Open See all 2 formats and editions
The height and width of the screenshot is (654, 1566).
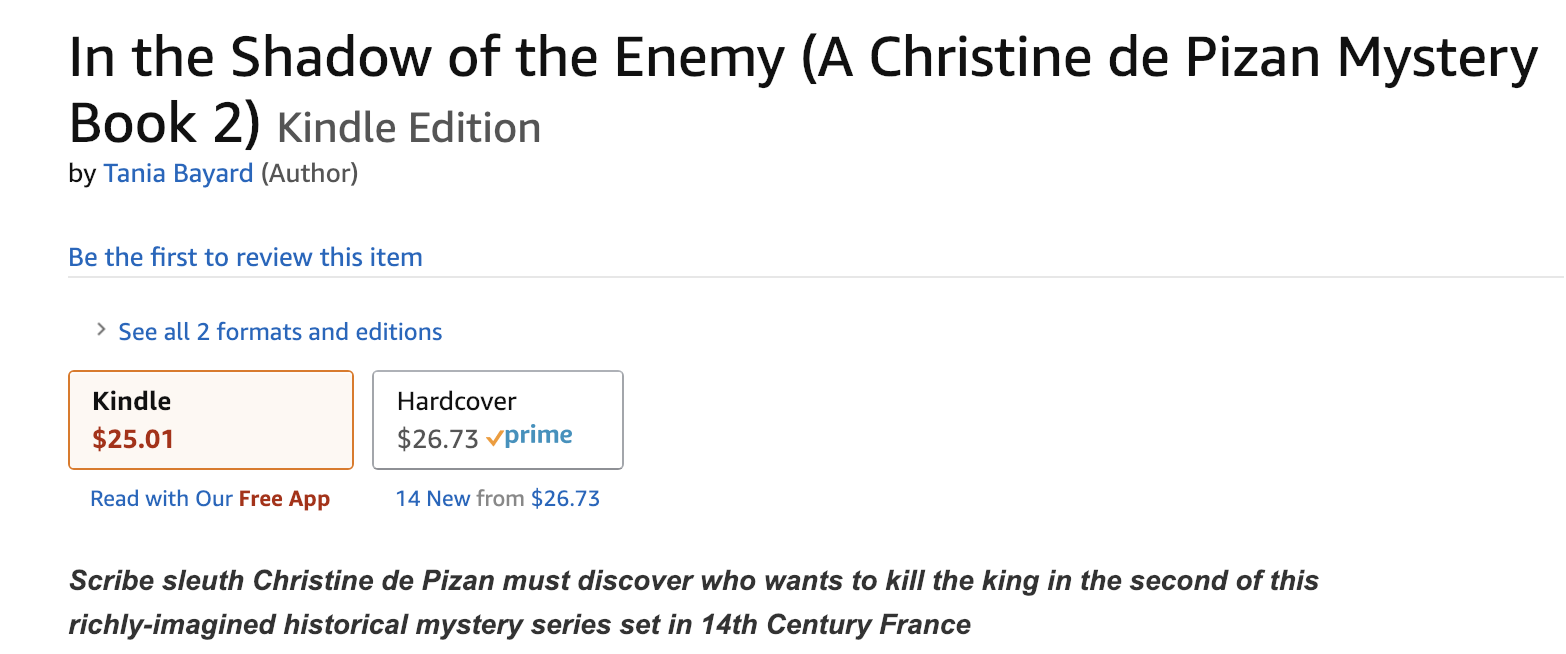(x=280, y=331)
